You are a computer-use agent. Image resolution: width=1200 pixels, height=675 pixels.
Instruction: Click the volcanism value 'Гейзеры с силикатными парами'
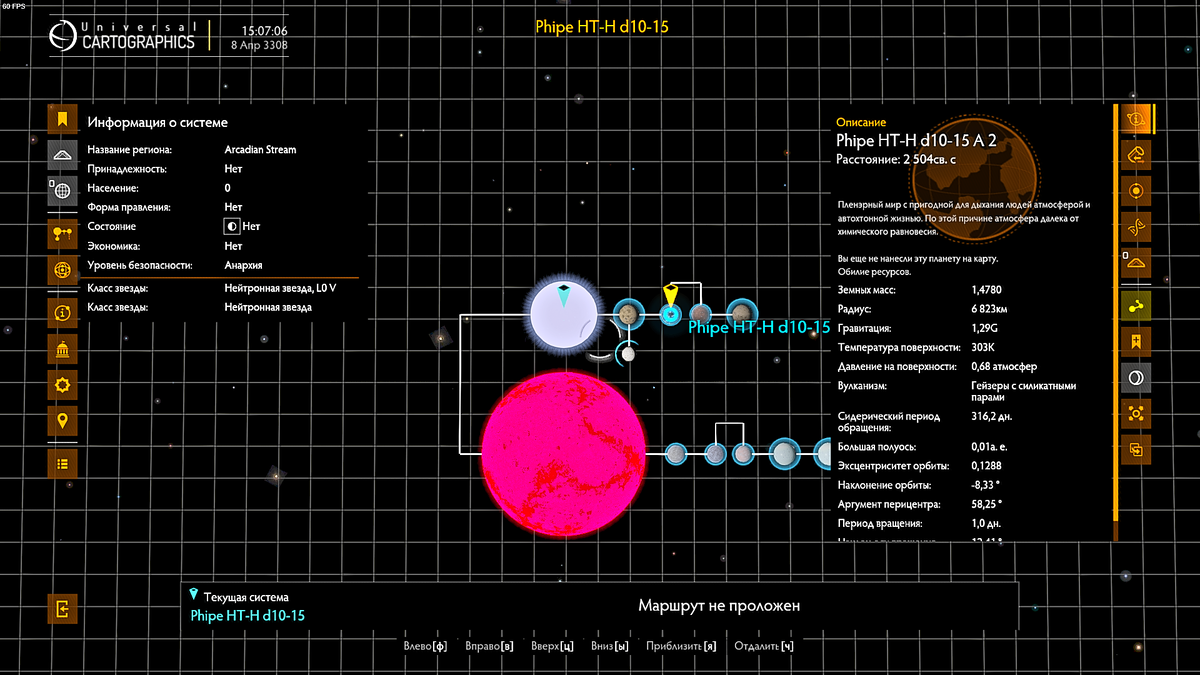(x=1026, y=391)
